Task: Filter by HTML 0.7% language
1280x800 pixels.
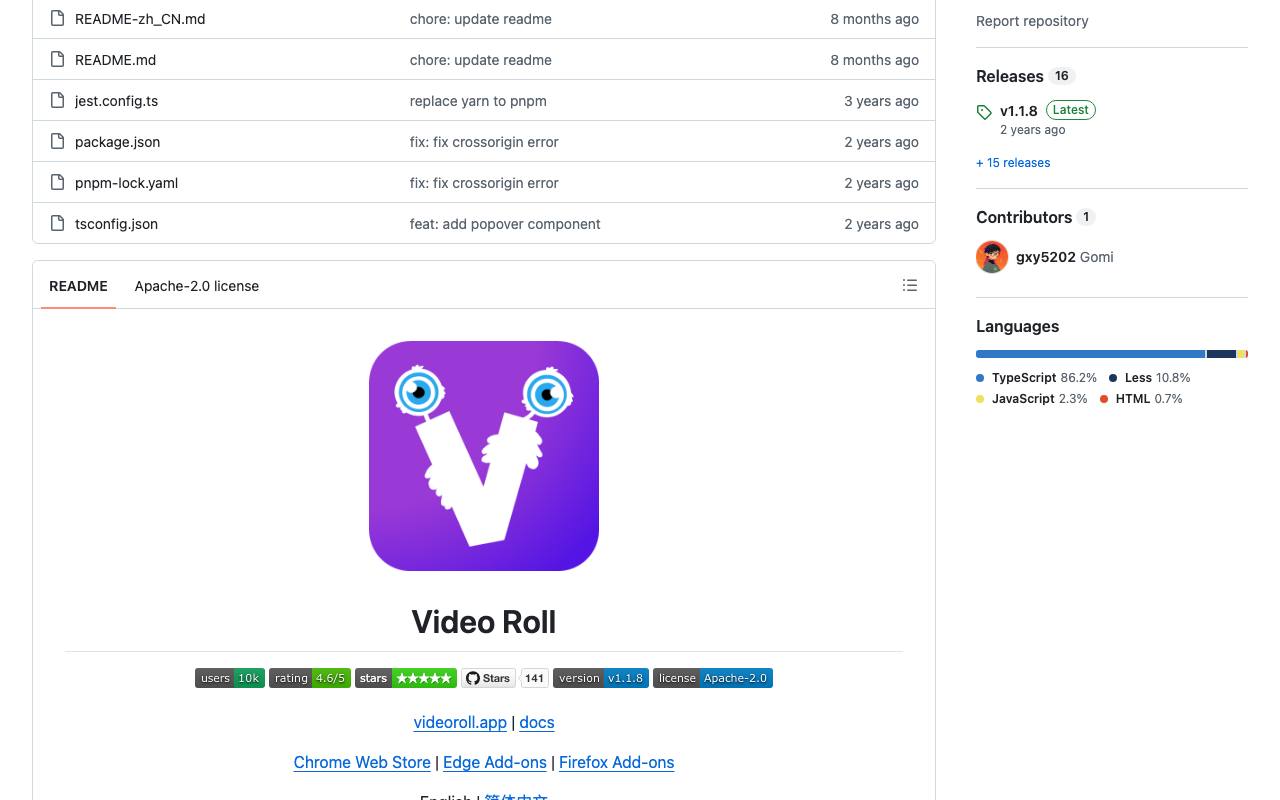Action: point(1141,399)
